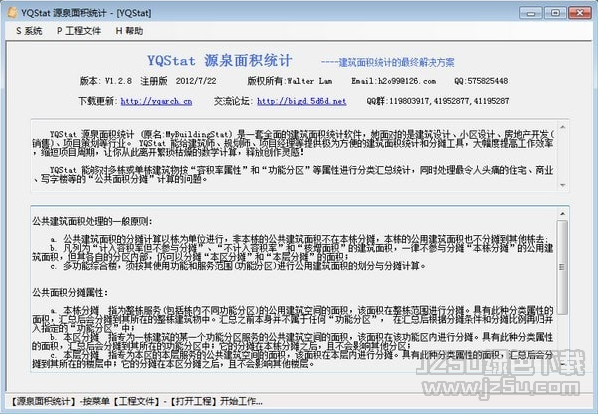Screen dimensions: 598x414
Task: Click the heading 公共建筑面积处理的一般原则
Action: [x=93, y=221]
